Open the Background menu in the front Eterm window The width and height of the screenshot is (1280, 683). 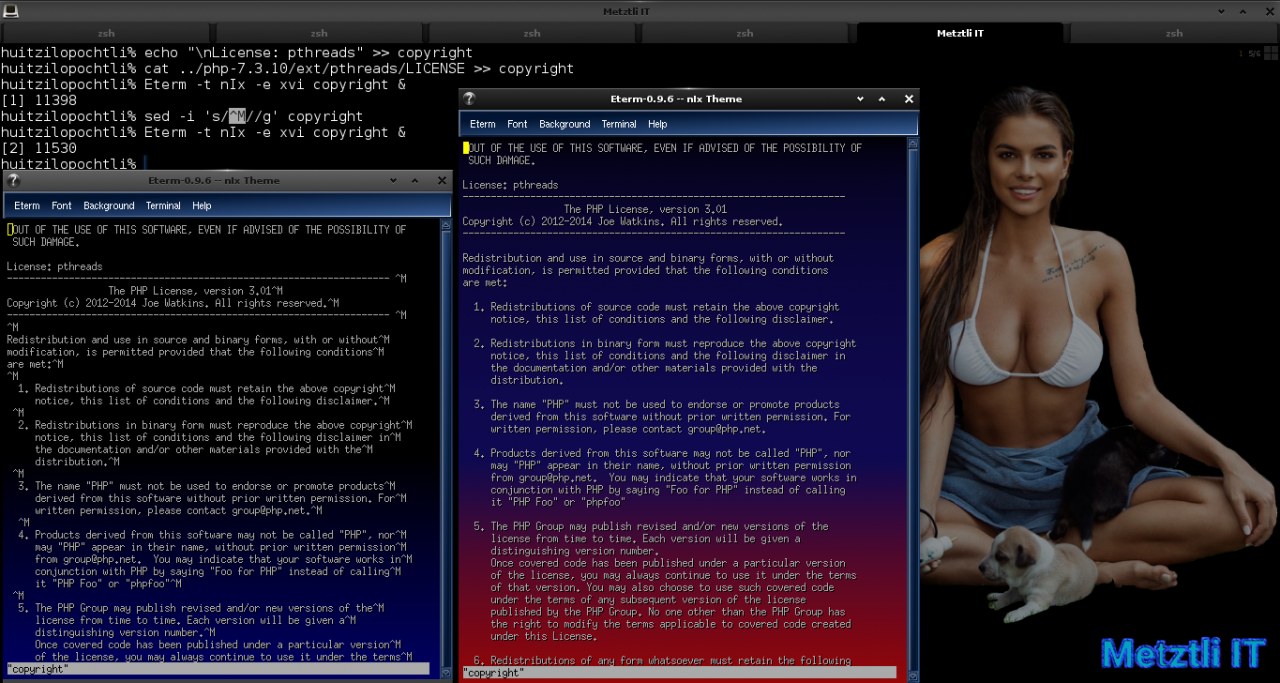pyautogui.click(x=565, y=124)
